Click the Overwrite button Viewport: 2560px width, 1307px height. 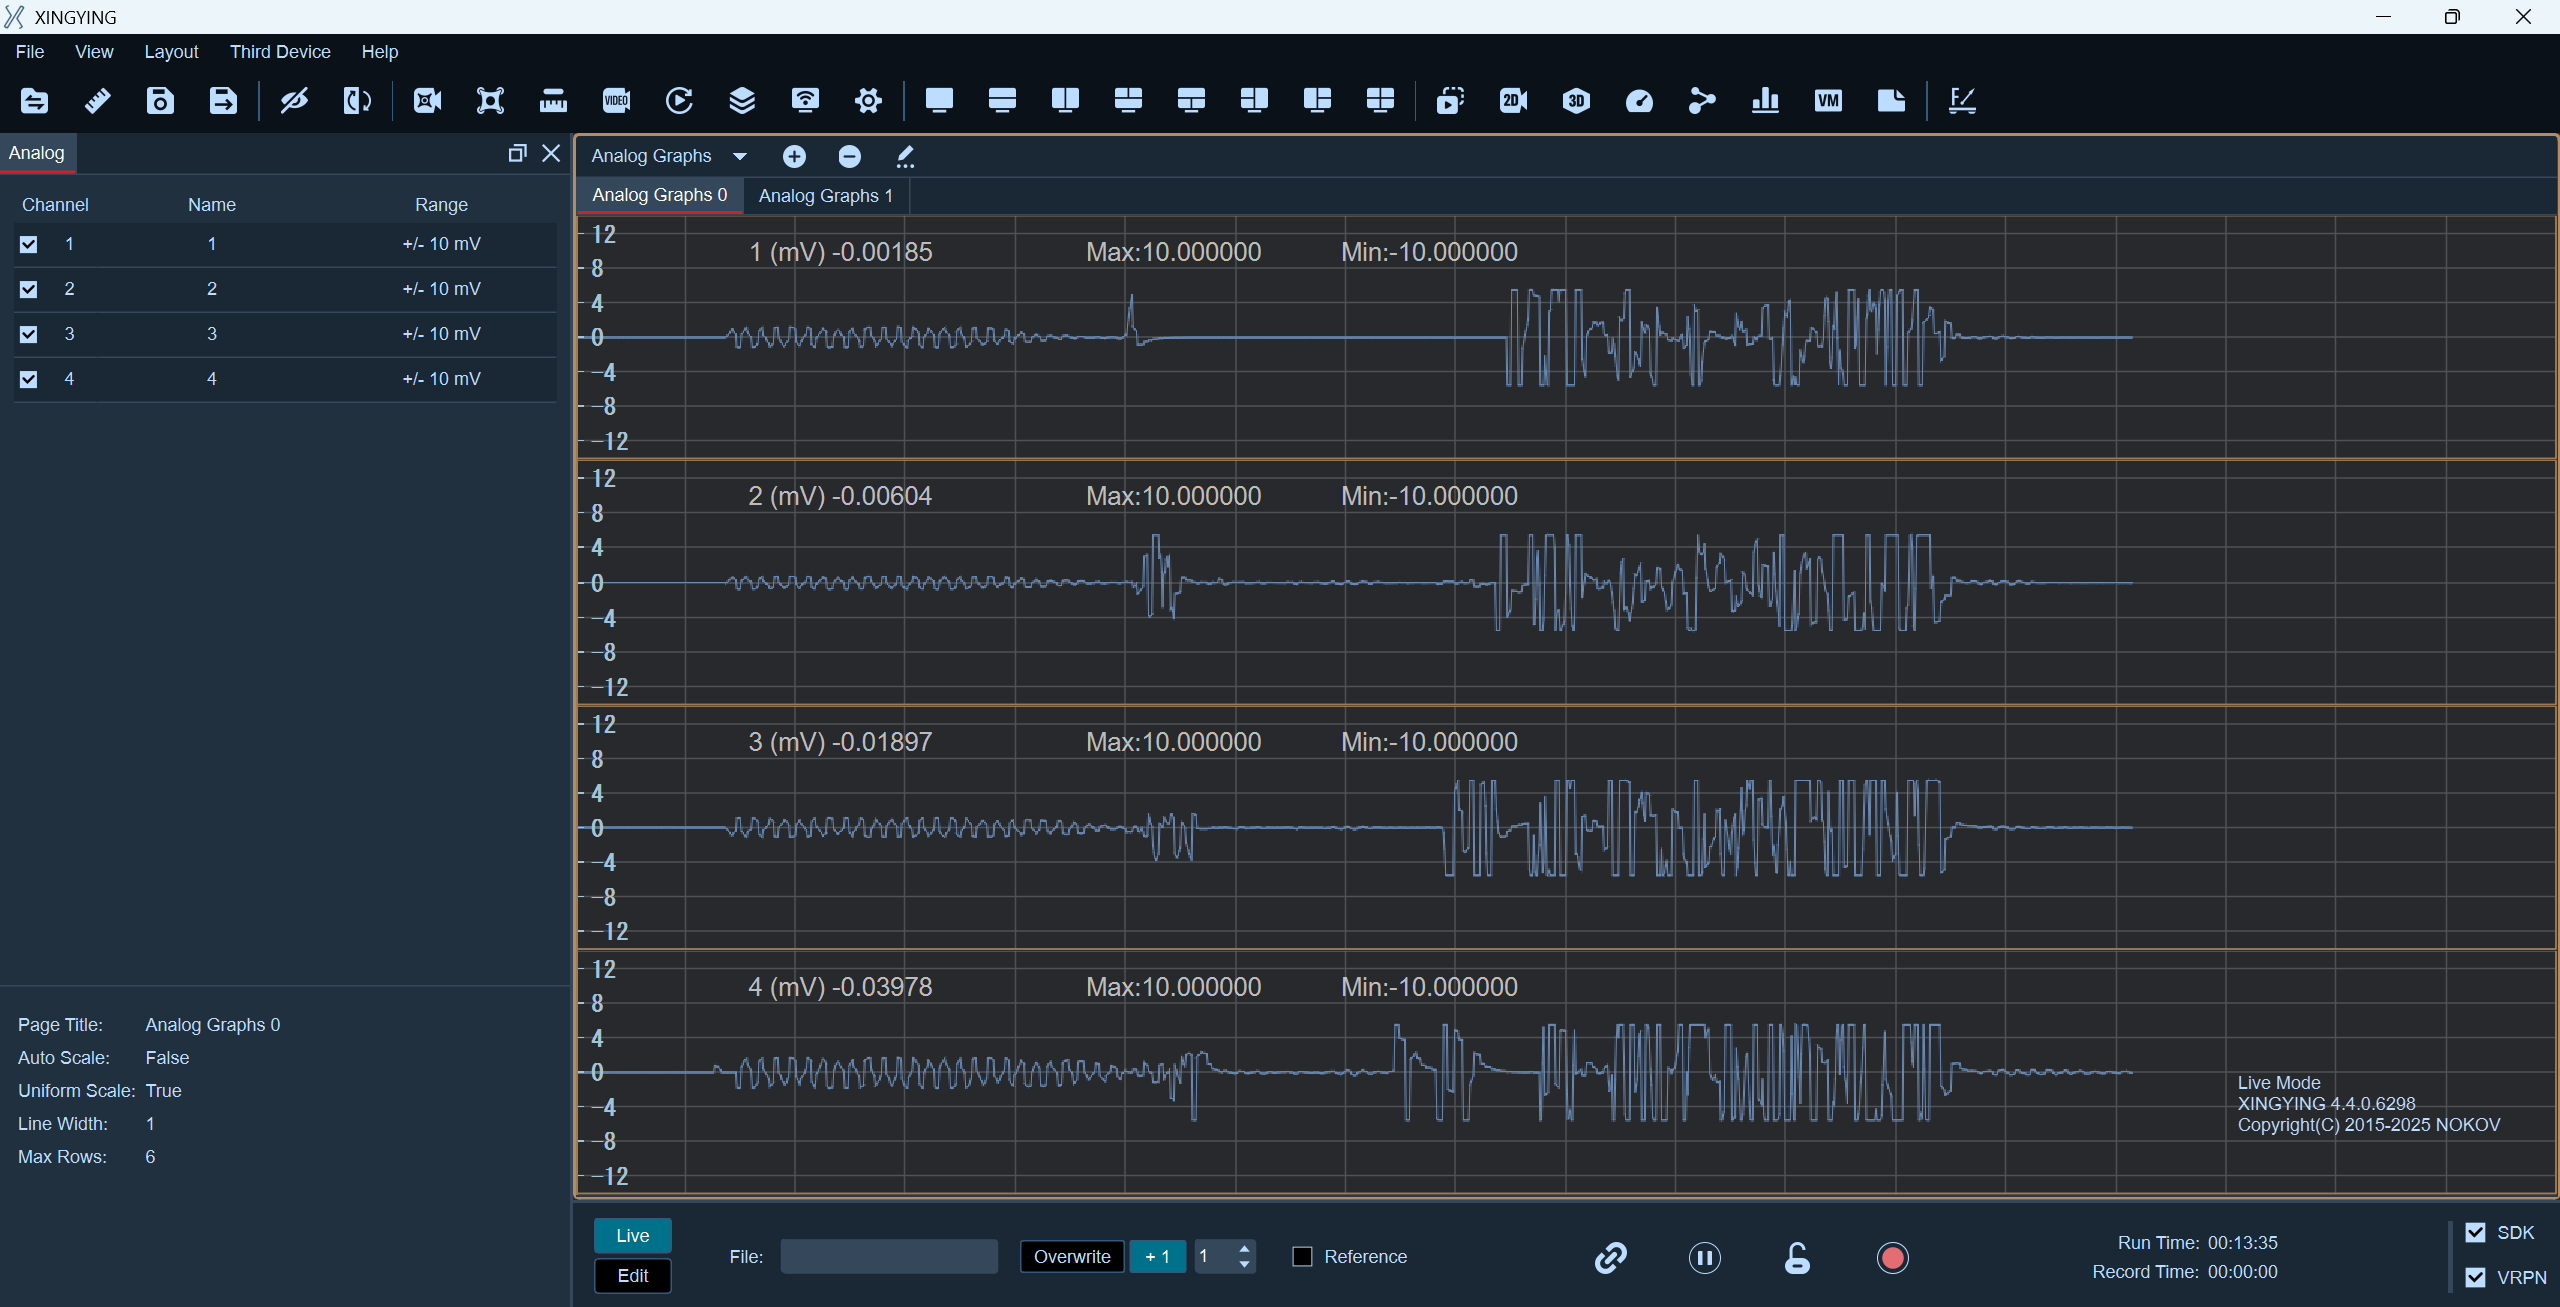1072,1257
